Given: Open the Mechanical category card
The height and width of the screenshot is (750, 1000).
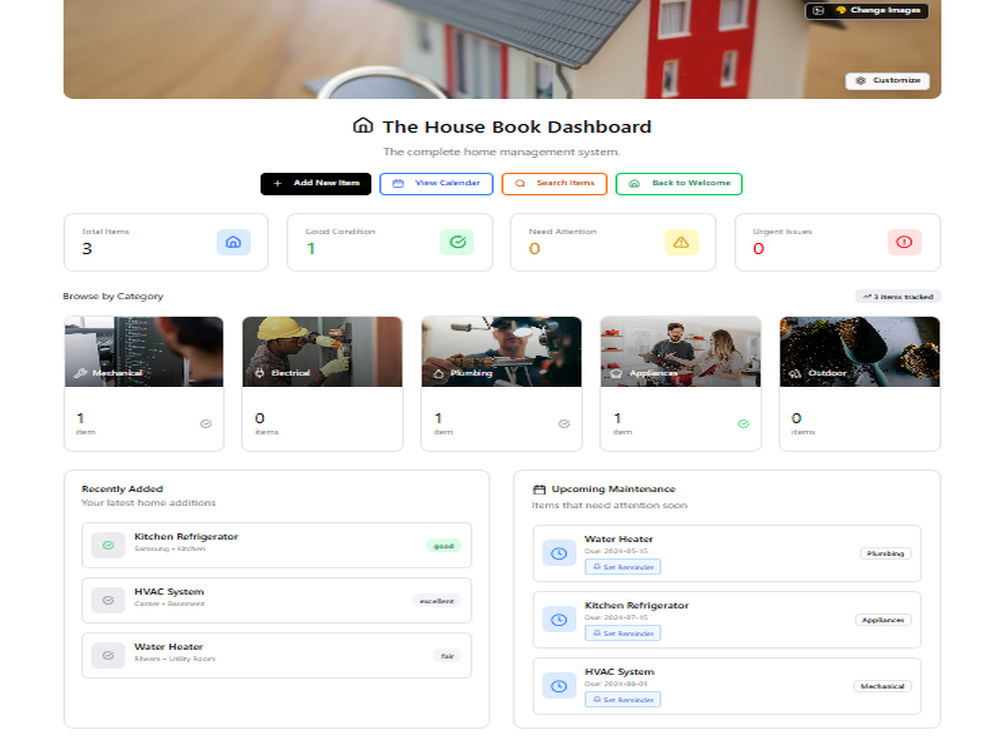Looking at the screenshot, I should (x=144, y=383).
